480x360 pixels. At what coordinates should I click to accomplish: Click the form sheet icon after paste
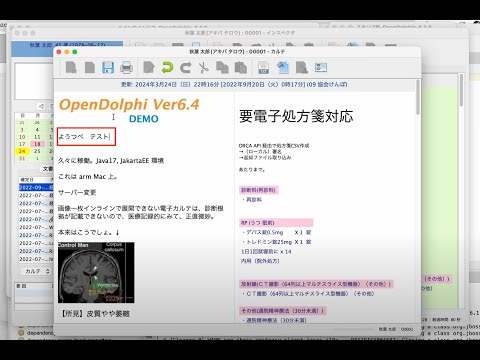pos(264,68)
